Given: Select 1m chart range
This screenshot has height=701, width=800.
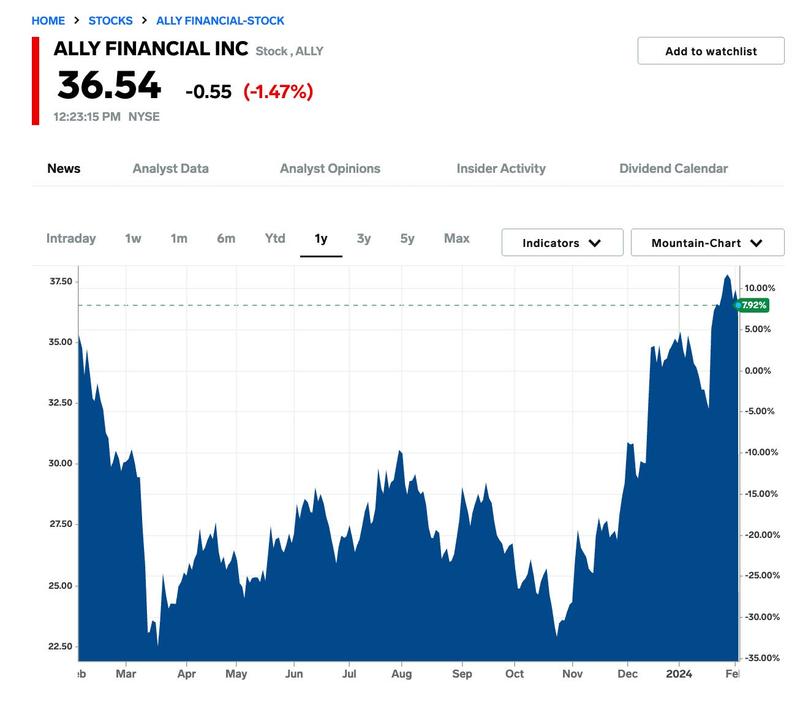Looking at the screenshot, I should [179, 238].
